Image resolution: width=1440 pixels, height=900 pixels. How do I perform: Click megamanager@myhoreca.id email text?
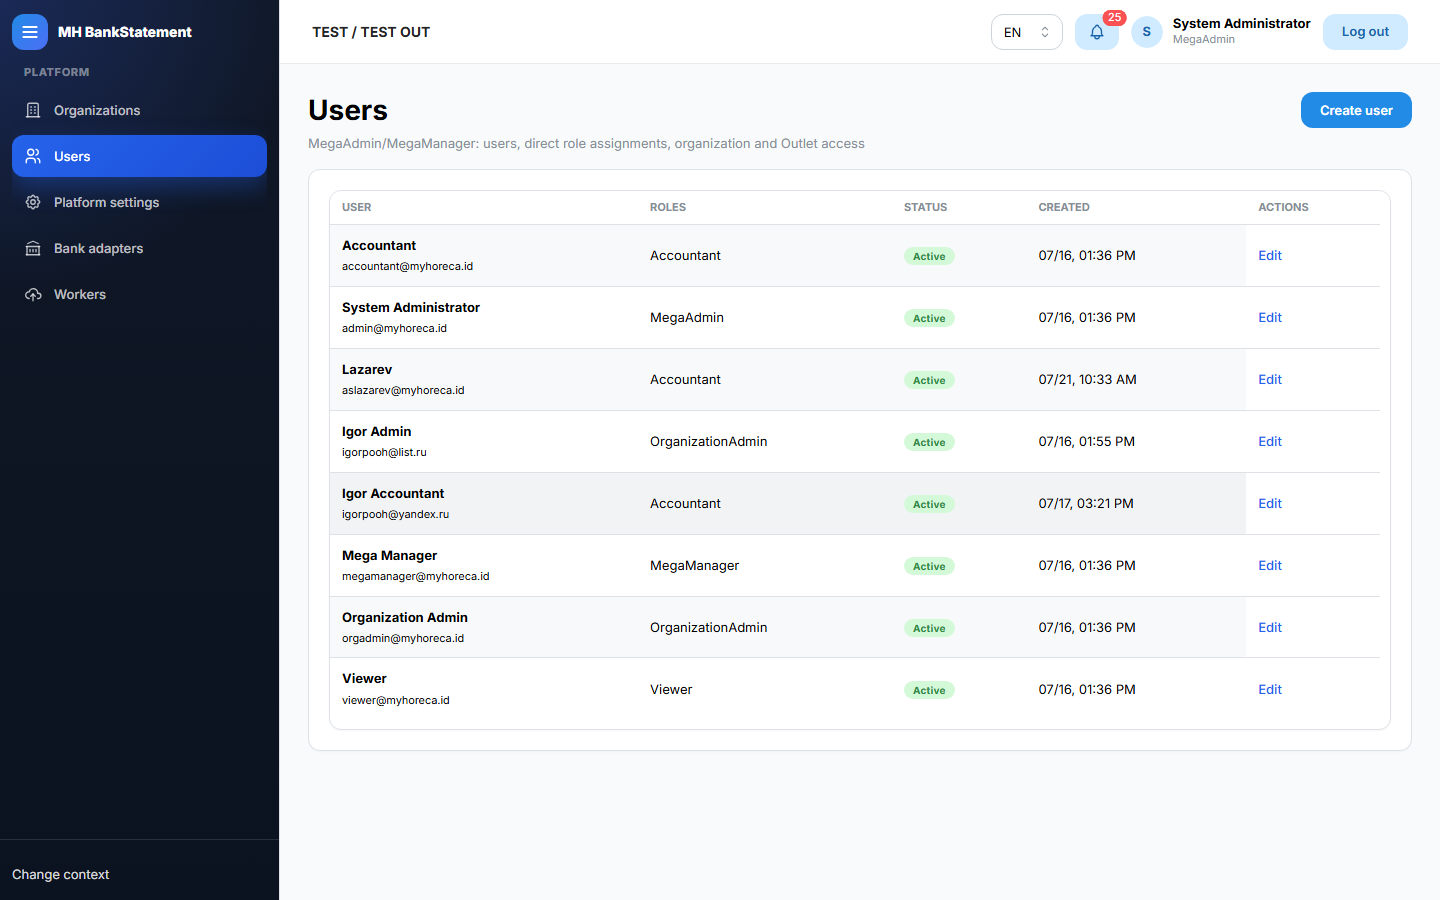pos(416,576)
